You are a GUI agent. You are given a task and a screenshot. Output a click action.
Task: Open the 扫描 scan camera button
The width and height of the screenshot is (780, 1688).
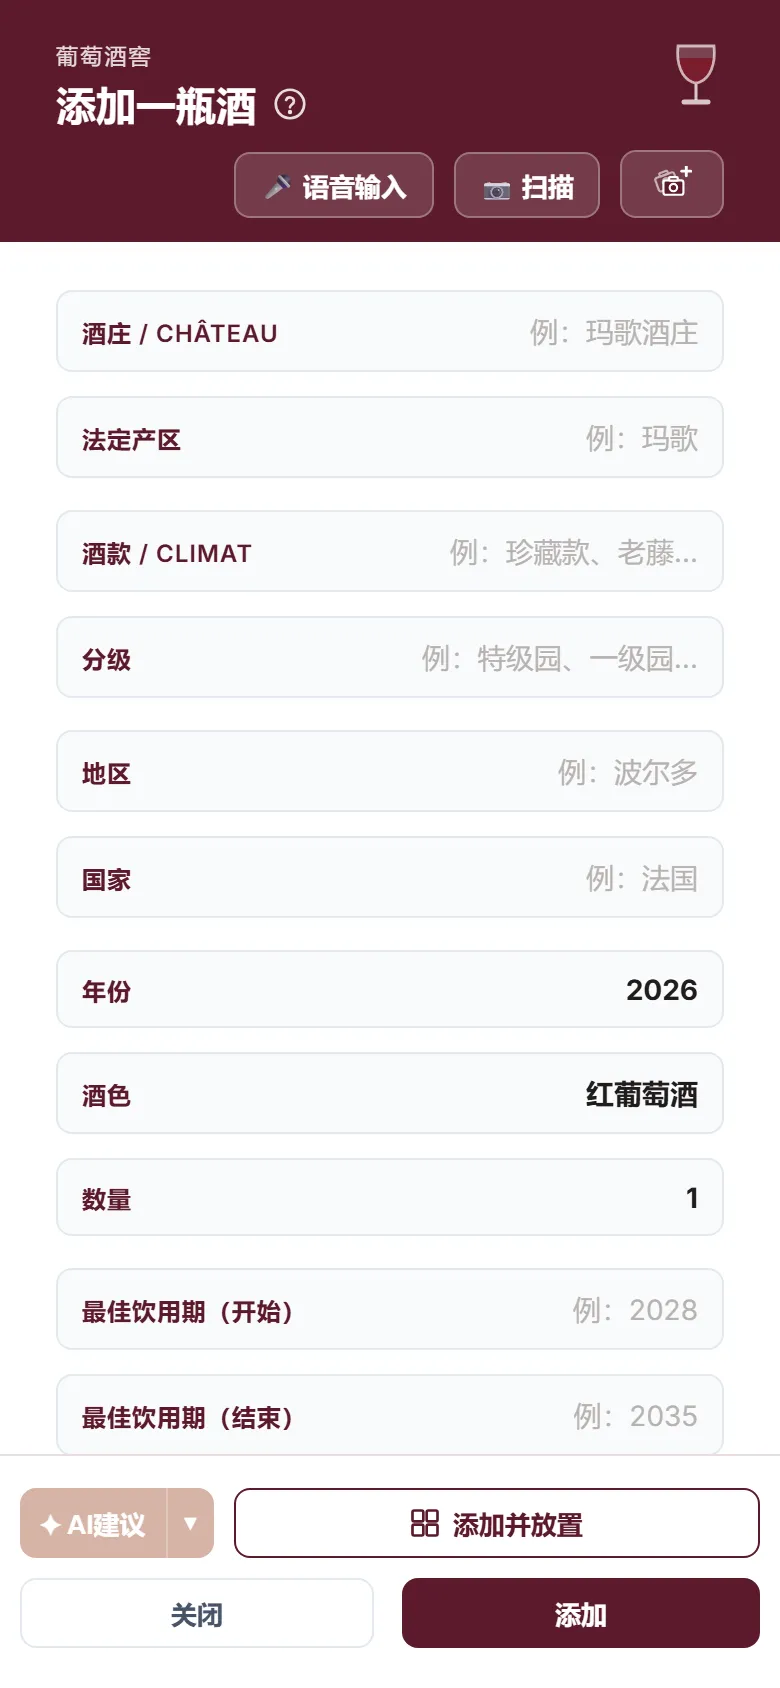click(527, 185)
